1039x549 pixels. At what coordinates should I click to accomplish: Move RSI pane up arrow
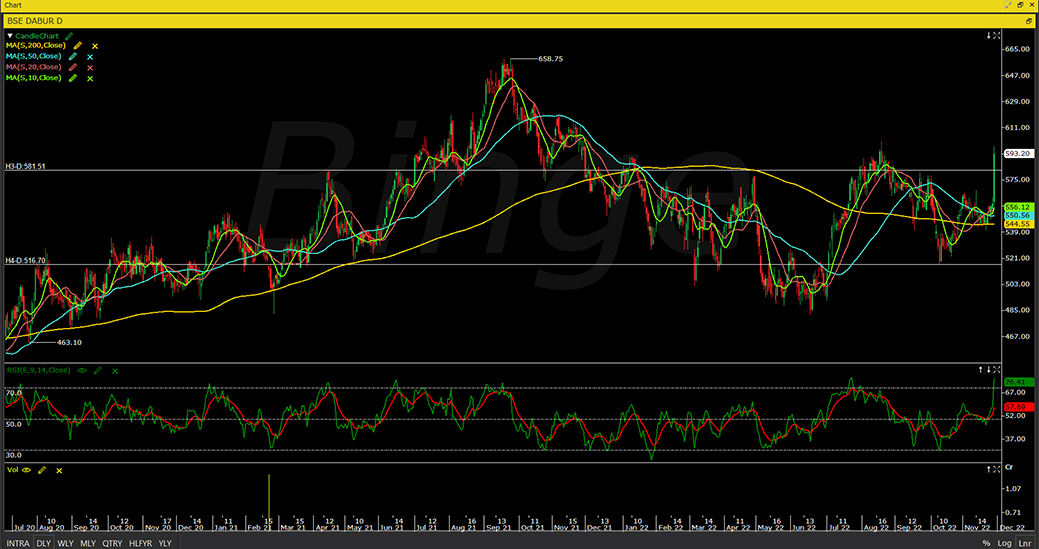(981, 370)
